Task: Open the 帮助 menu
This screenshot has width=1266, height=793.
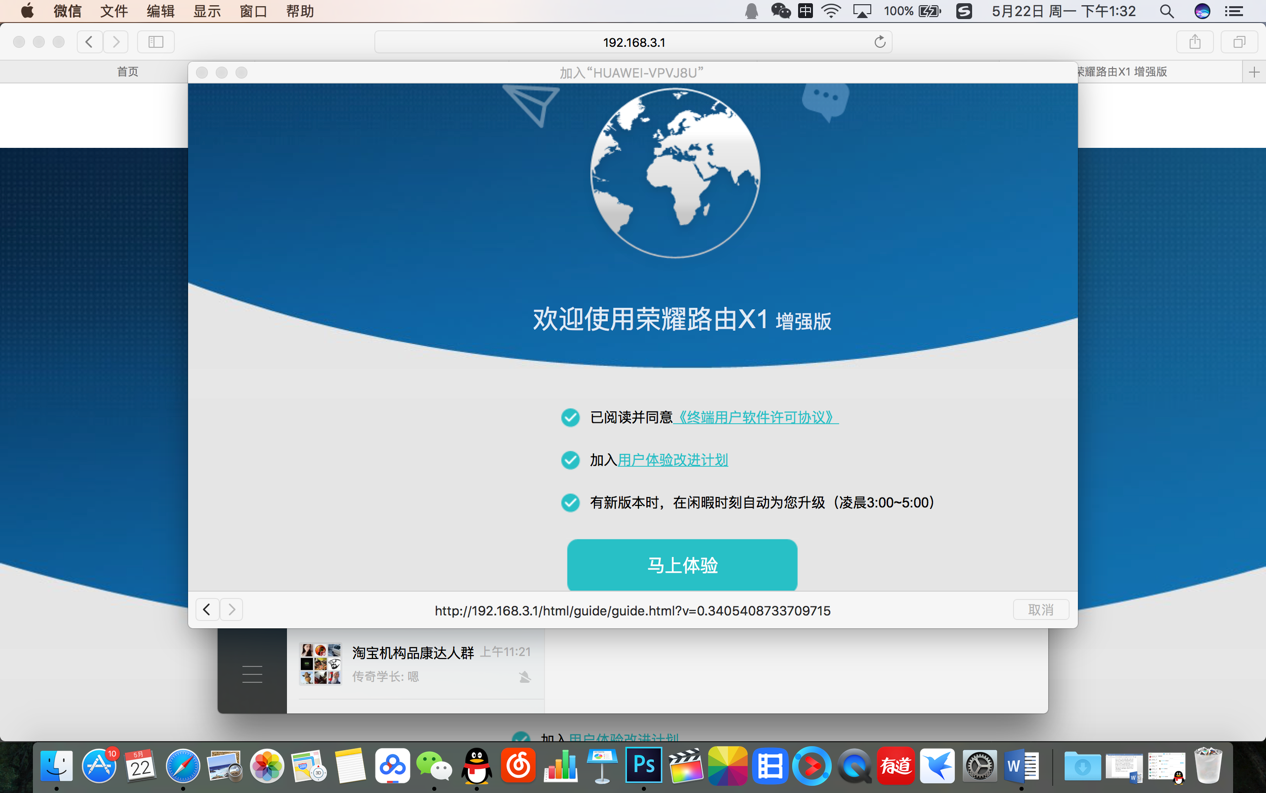Action: pyautogui.click(x=300, y=11)
